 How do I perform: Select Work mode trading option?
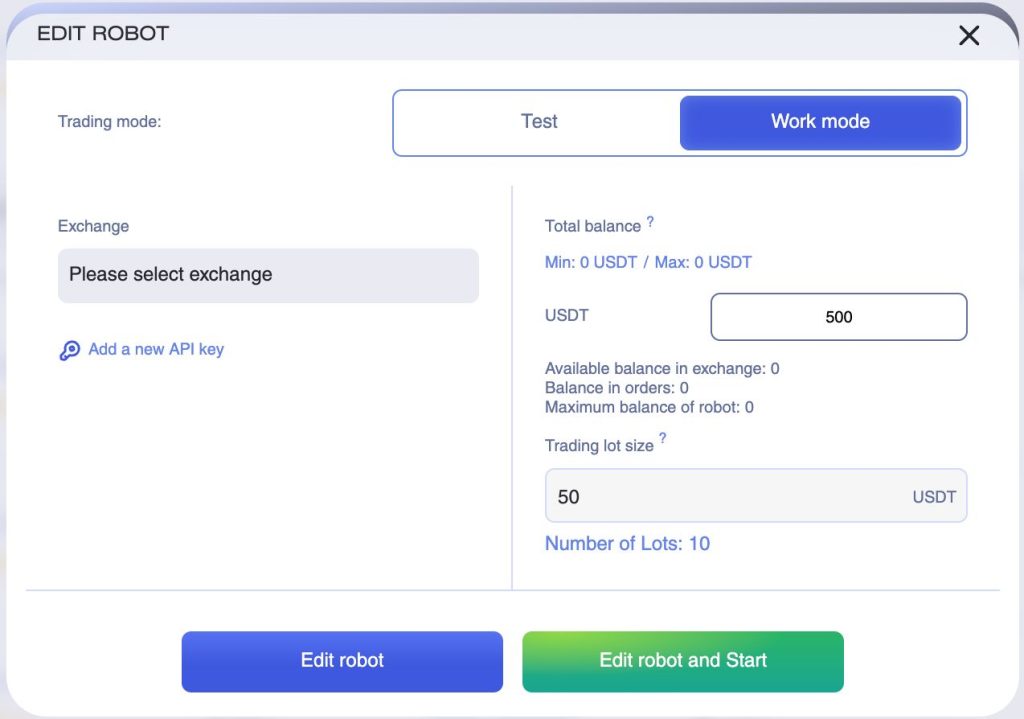820,122
